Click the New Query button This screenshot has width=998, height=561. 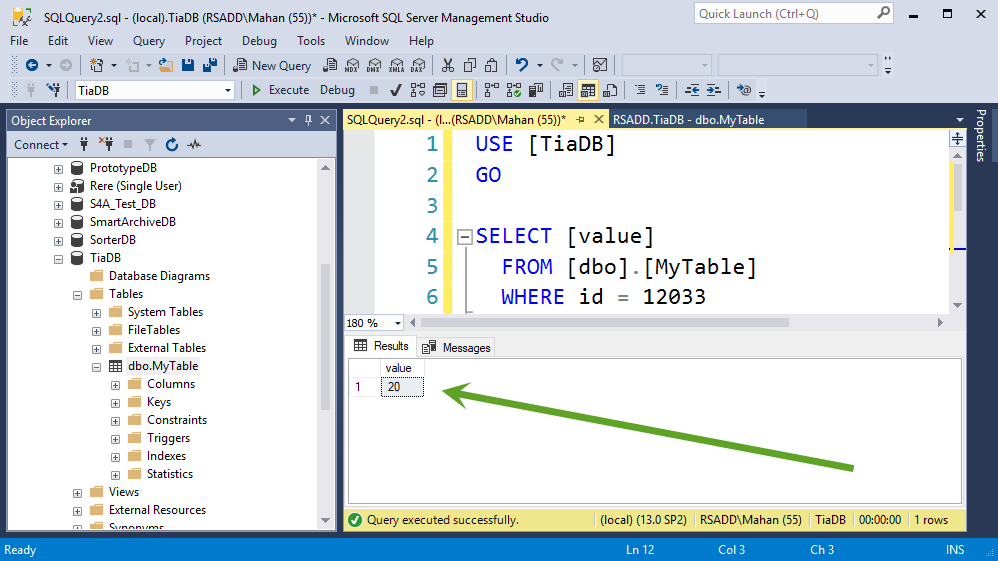[272, 66]
